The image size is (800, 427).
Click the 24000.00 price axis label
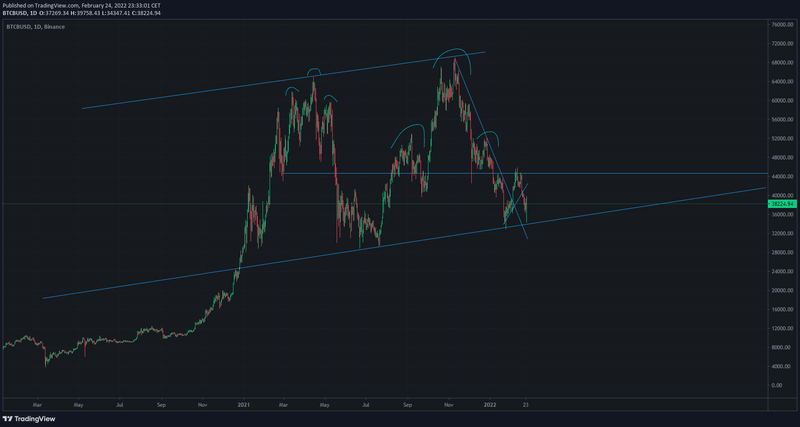781,271
